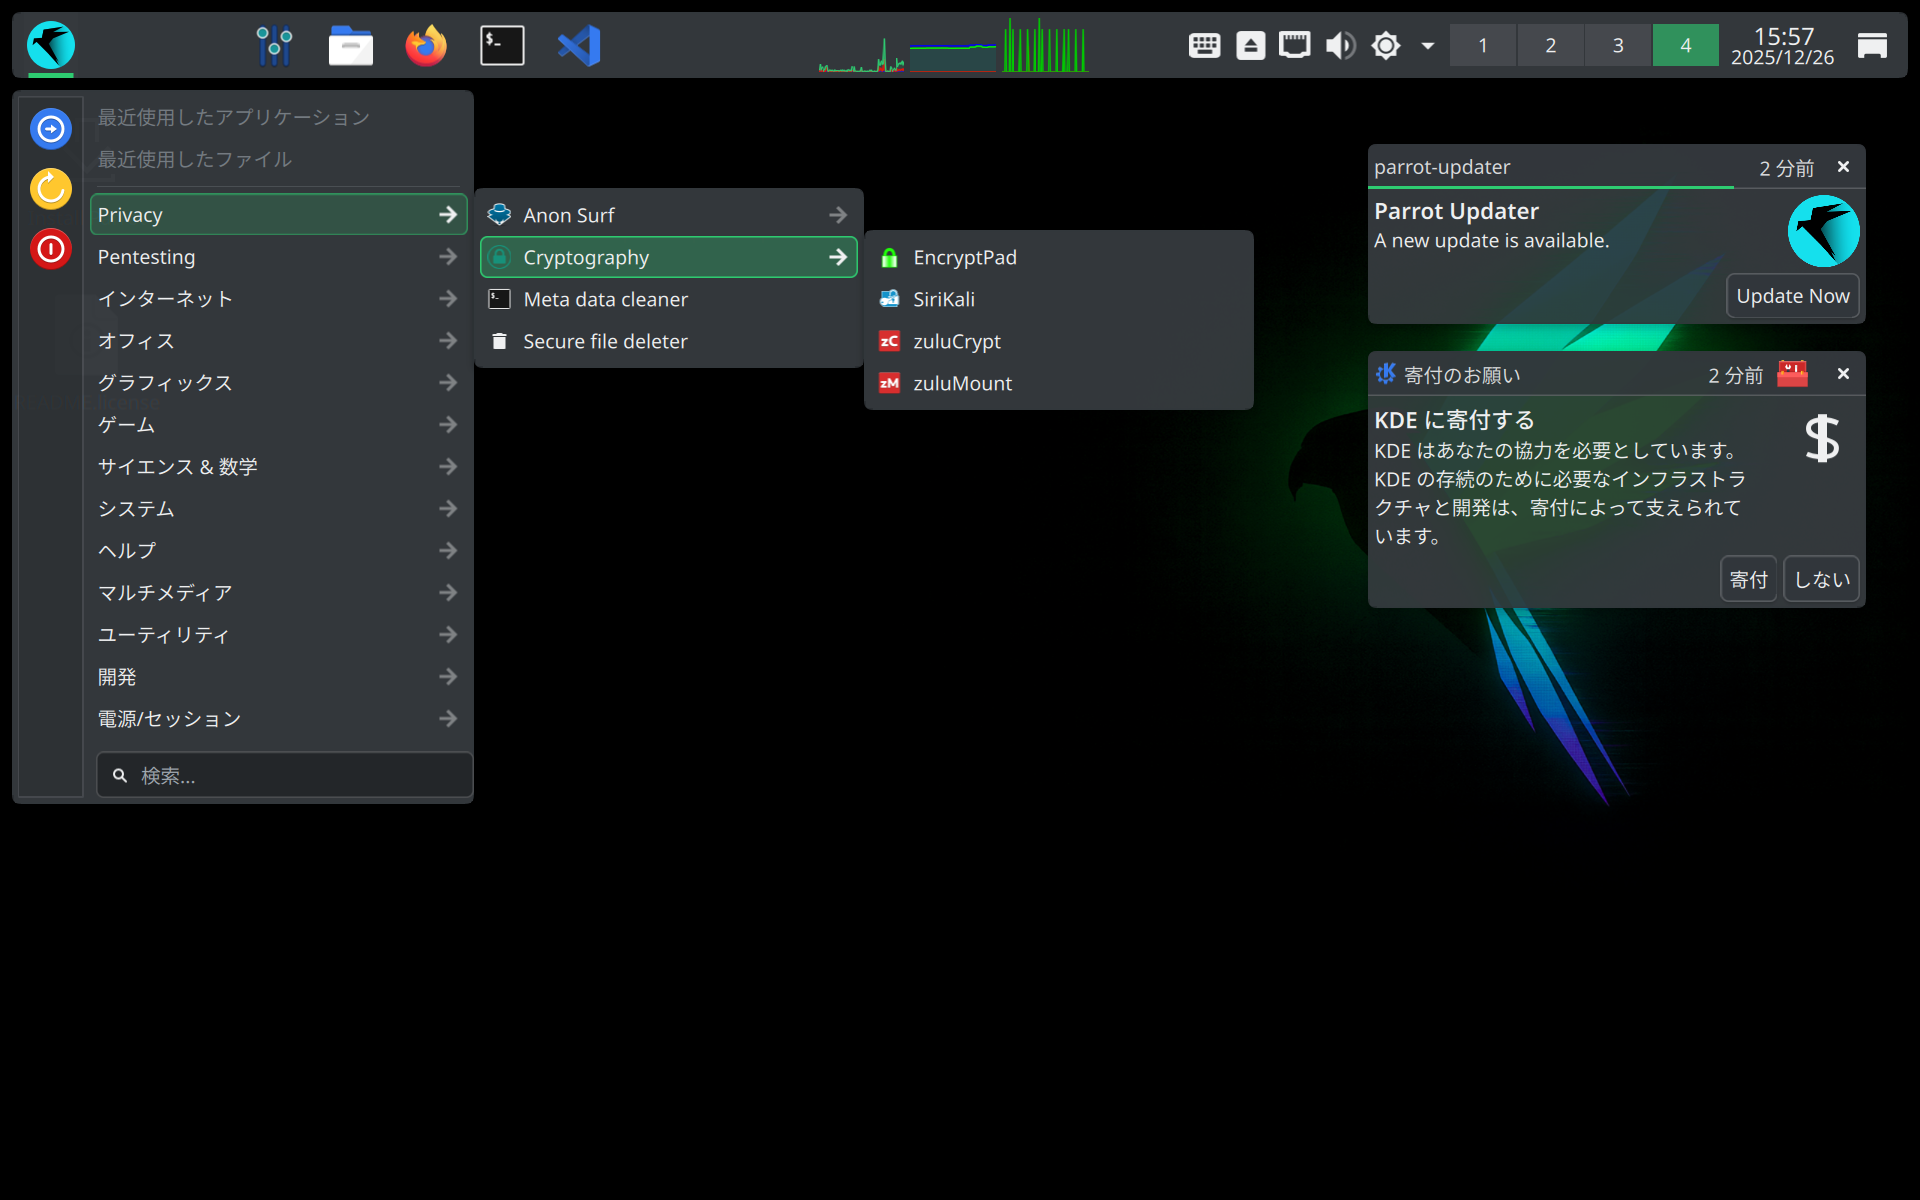Image resolution: width=1920 pixels, height=1200 pixels.
Task: Open the volume speaker tray icon
Action: (x=1340, y=45)
